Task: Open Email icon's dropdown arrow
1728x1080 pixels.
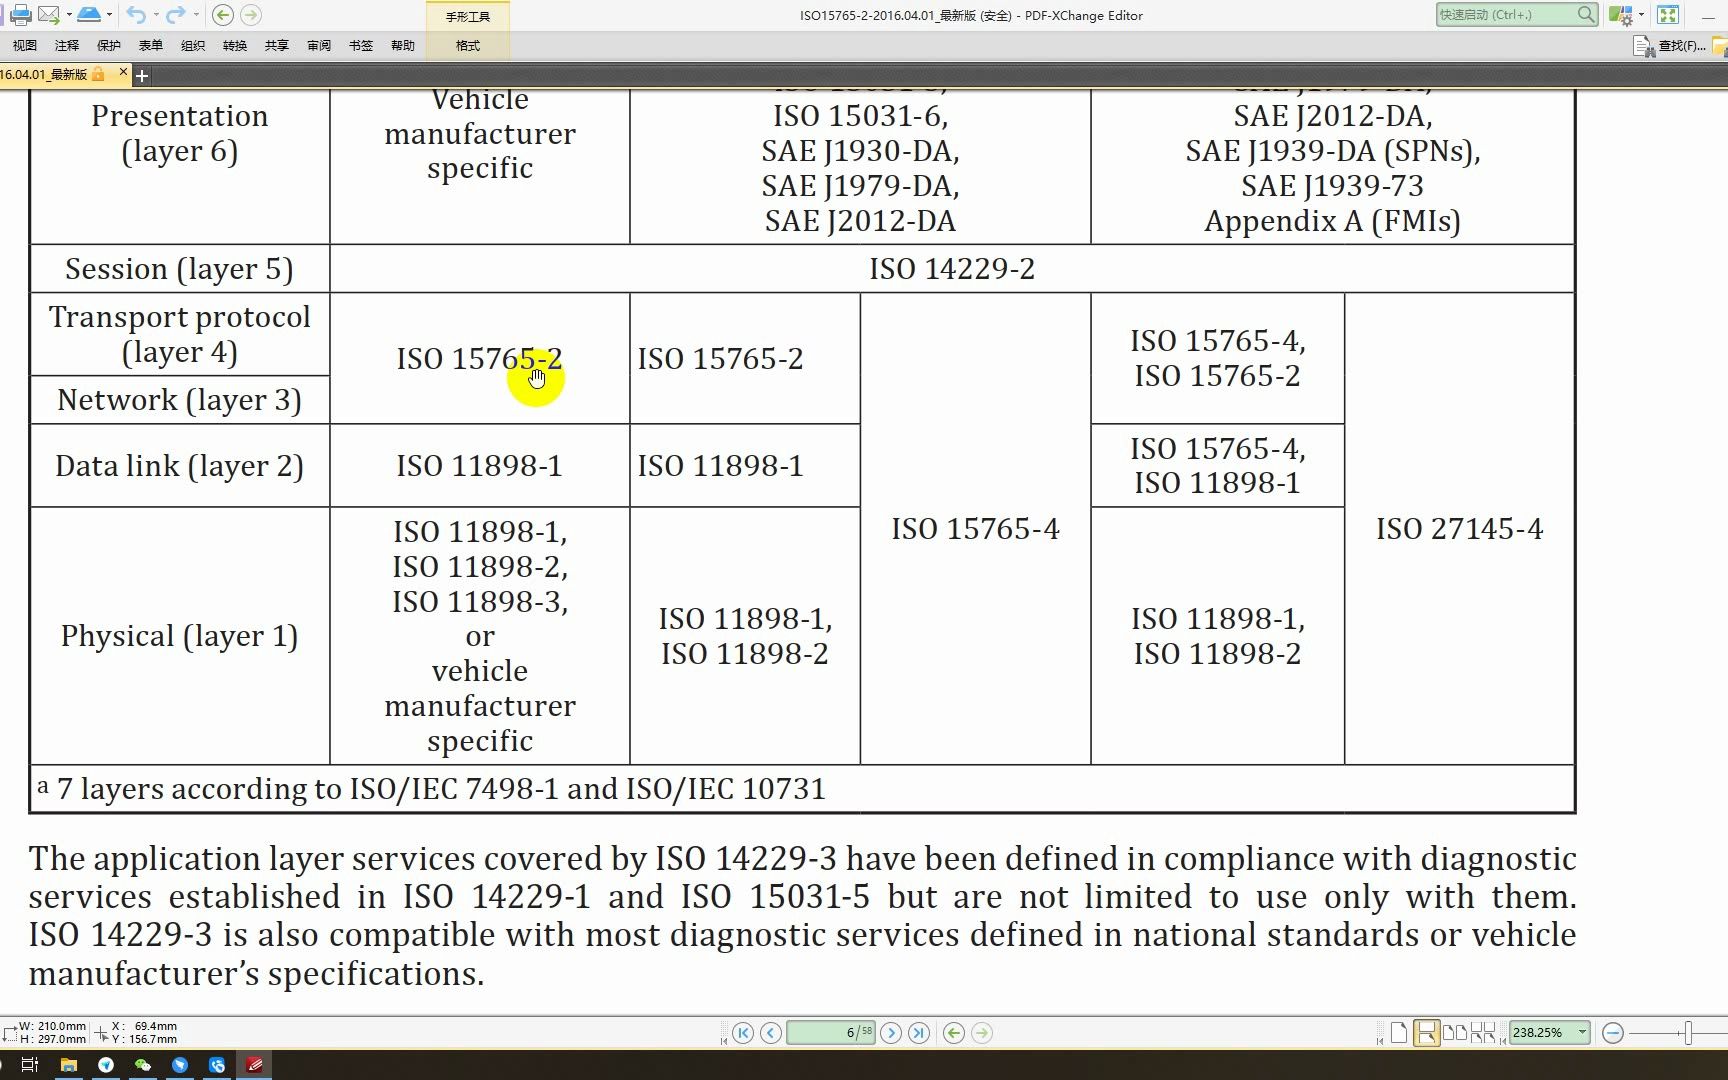Action: 68,15
